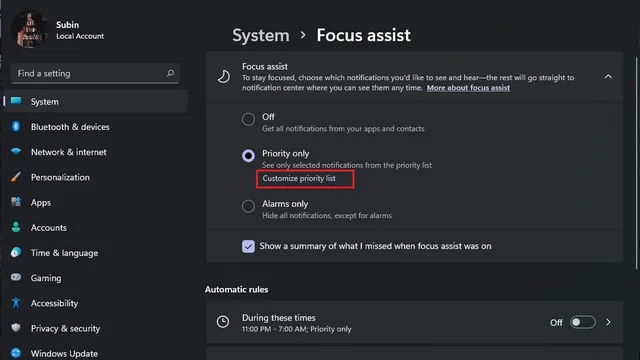This screenshot has height=360, width=640.
Task: Click the Gaming controller icon
Action: (x=16, y=278)
